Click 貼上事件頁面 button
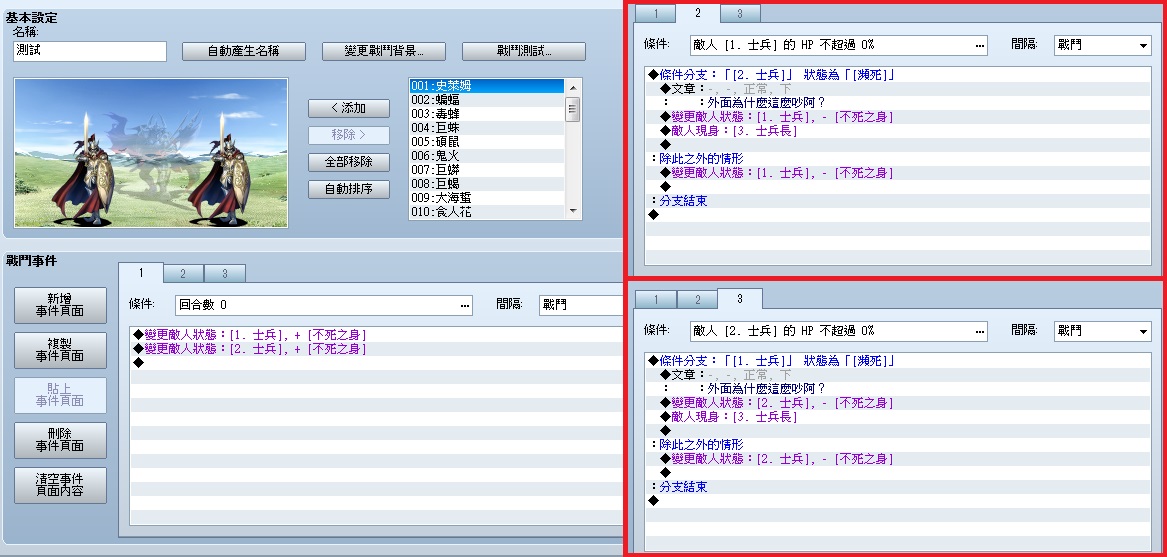1167x557 pixels. 60,395
